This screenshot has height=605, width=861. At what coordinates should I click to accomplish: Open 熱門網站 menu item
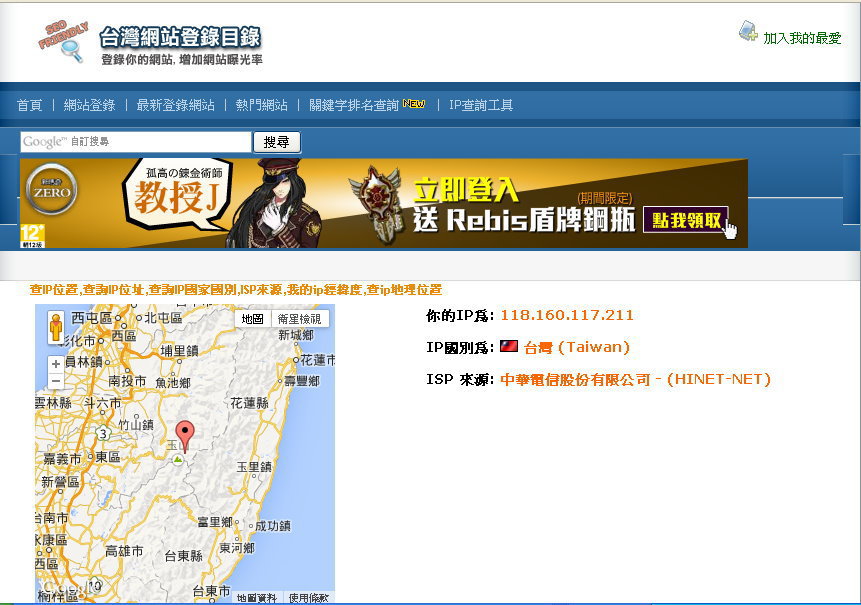point(261,105)
